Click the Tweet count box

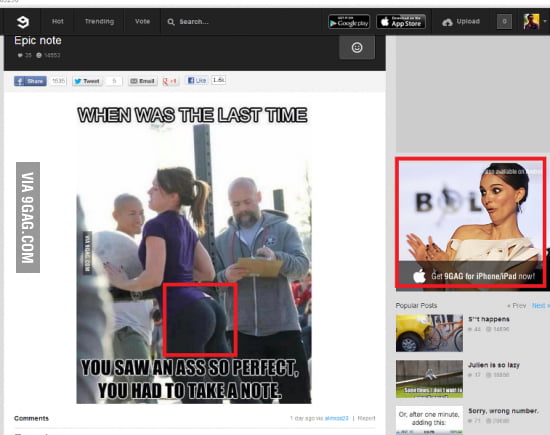tap(114, 81)
